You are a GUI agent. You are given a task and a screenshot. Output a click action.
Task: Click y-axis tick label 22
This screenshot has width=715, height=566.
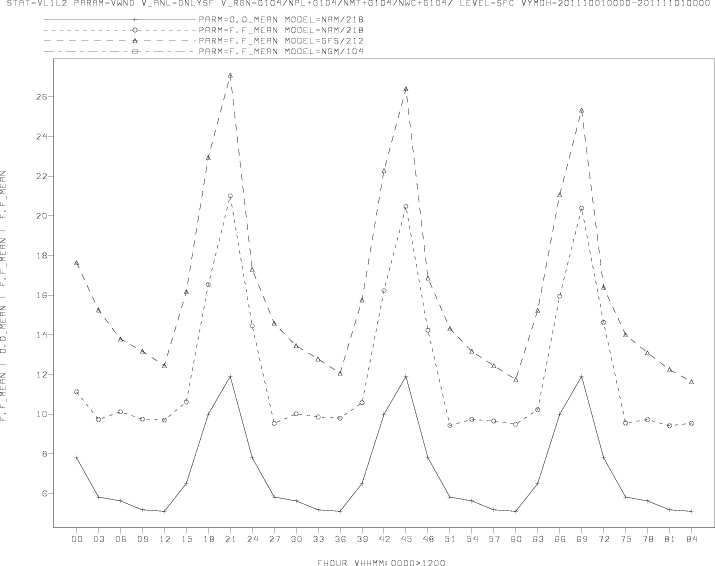[x=41, y=176]
